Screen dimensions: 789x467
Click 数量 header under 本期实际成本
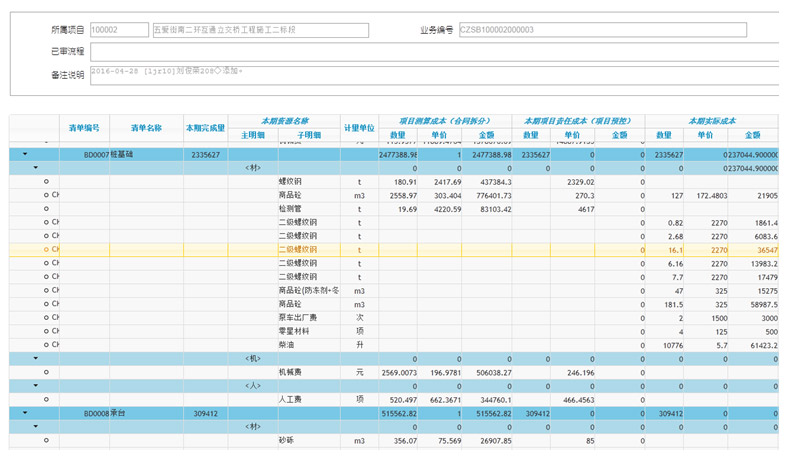(664, 135)
